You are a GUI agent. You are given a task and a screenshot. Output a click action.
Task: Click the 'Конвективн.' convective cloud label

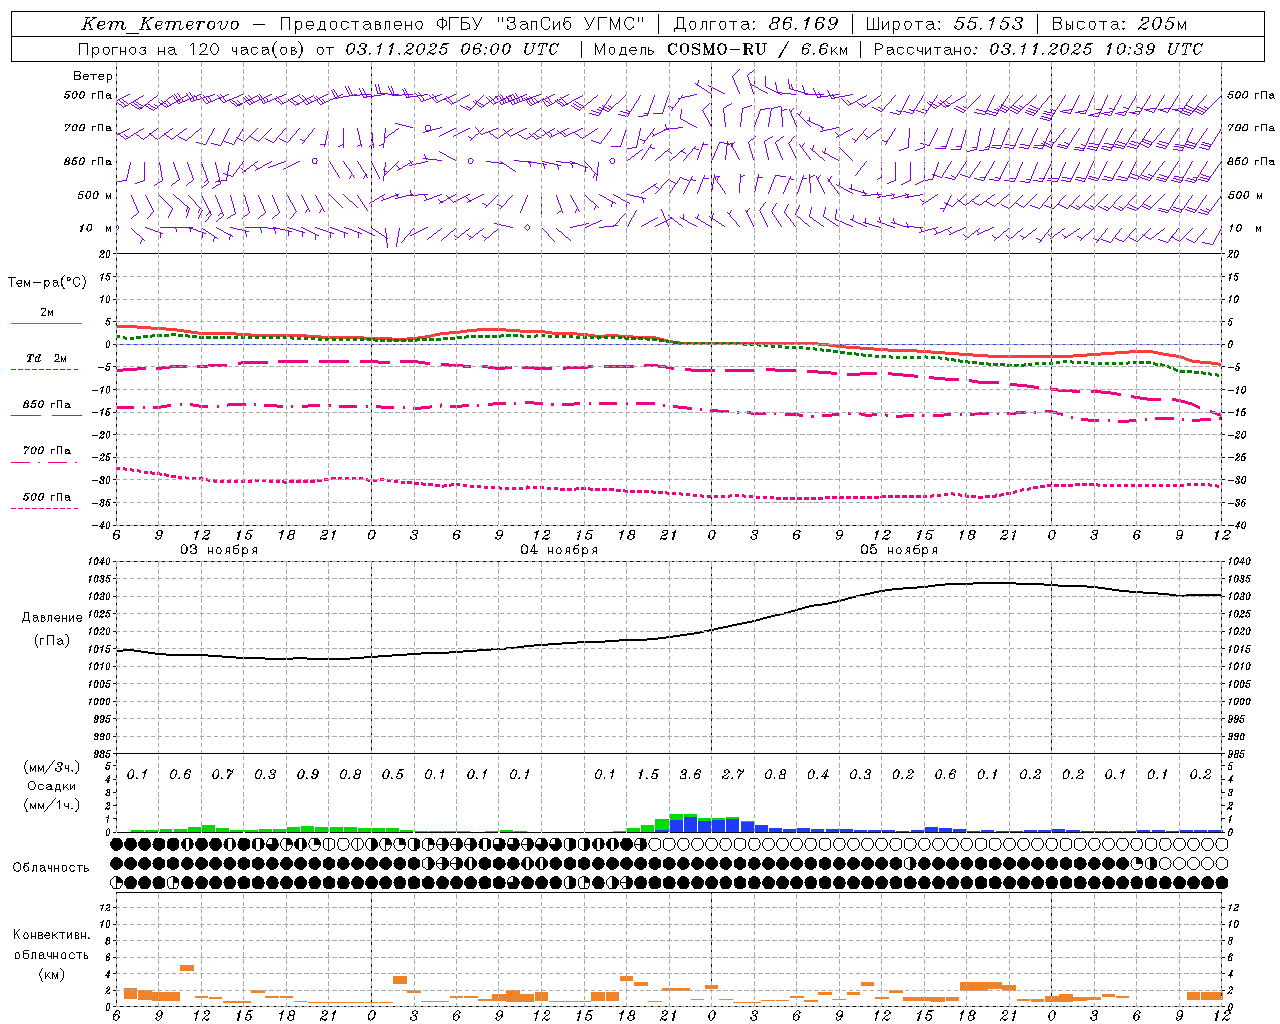[51, 935]
